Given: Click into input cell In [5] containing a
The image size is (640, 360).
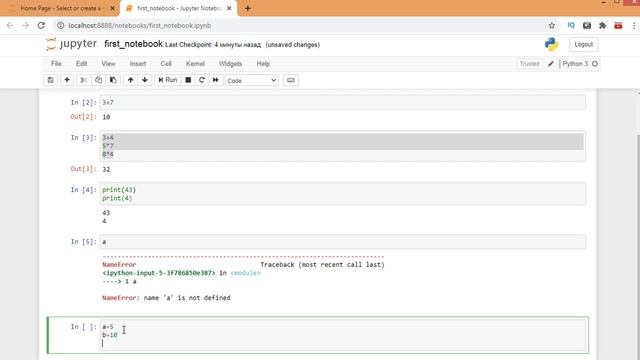Looking at the screenshot, I should coord(342,242).
